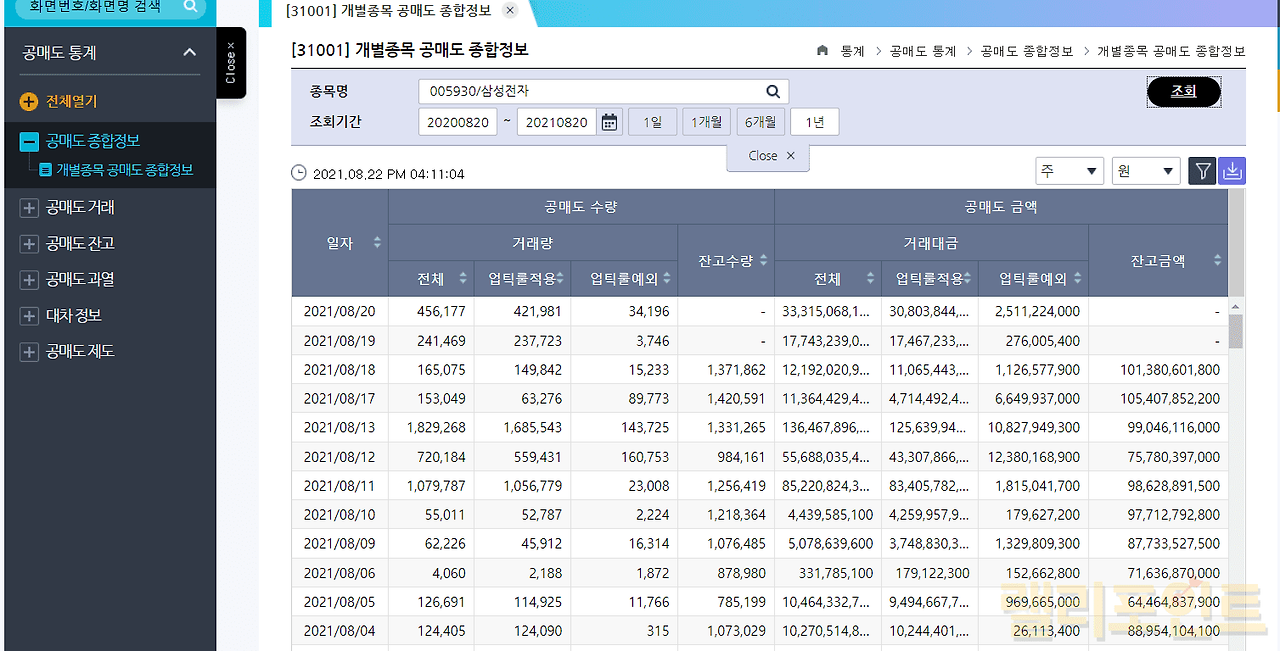Viewport: 1280px width, 651px height.
Task: Click the sidebar screen search magnifier icon
Action: (x=190, y=7)
